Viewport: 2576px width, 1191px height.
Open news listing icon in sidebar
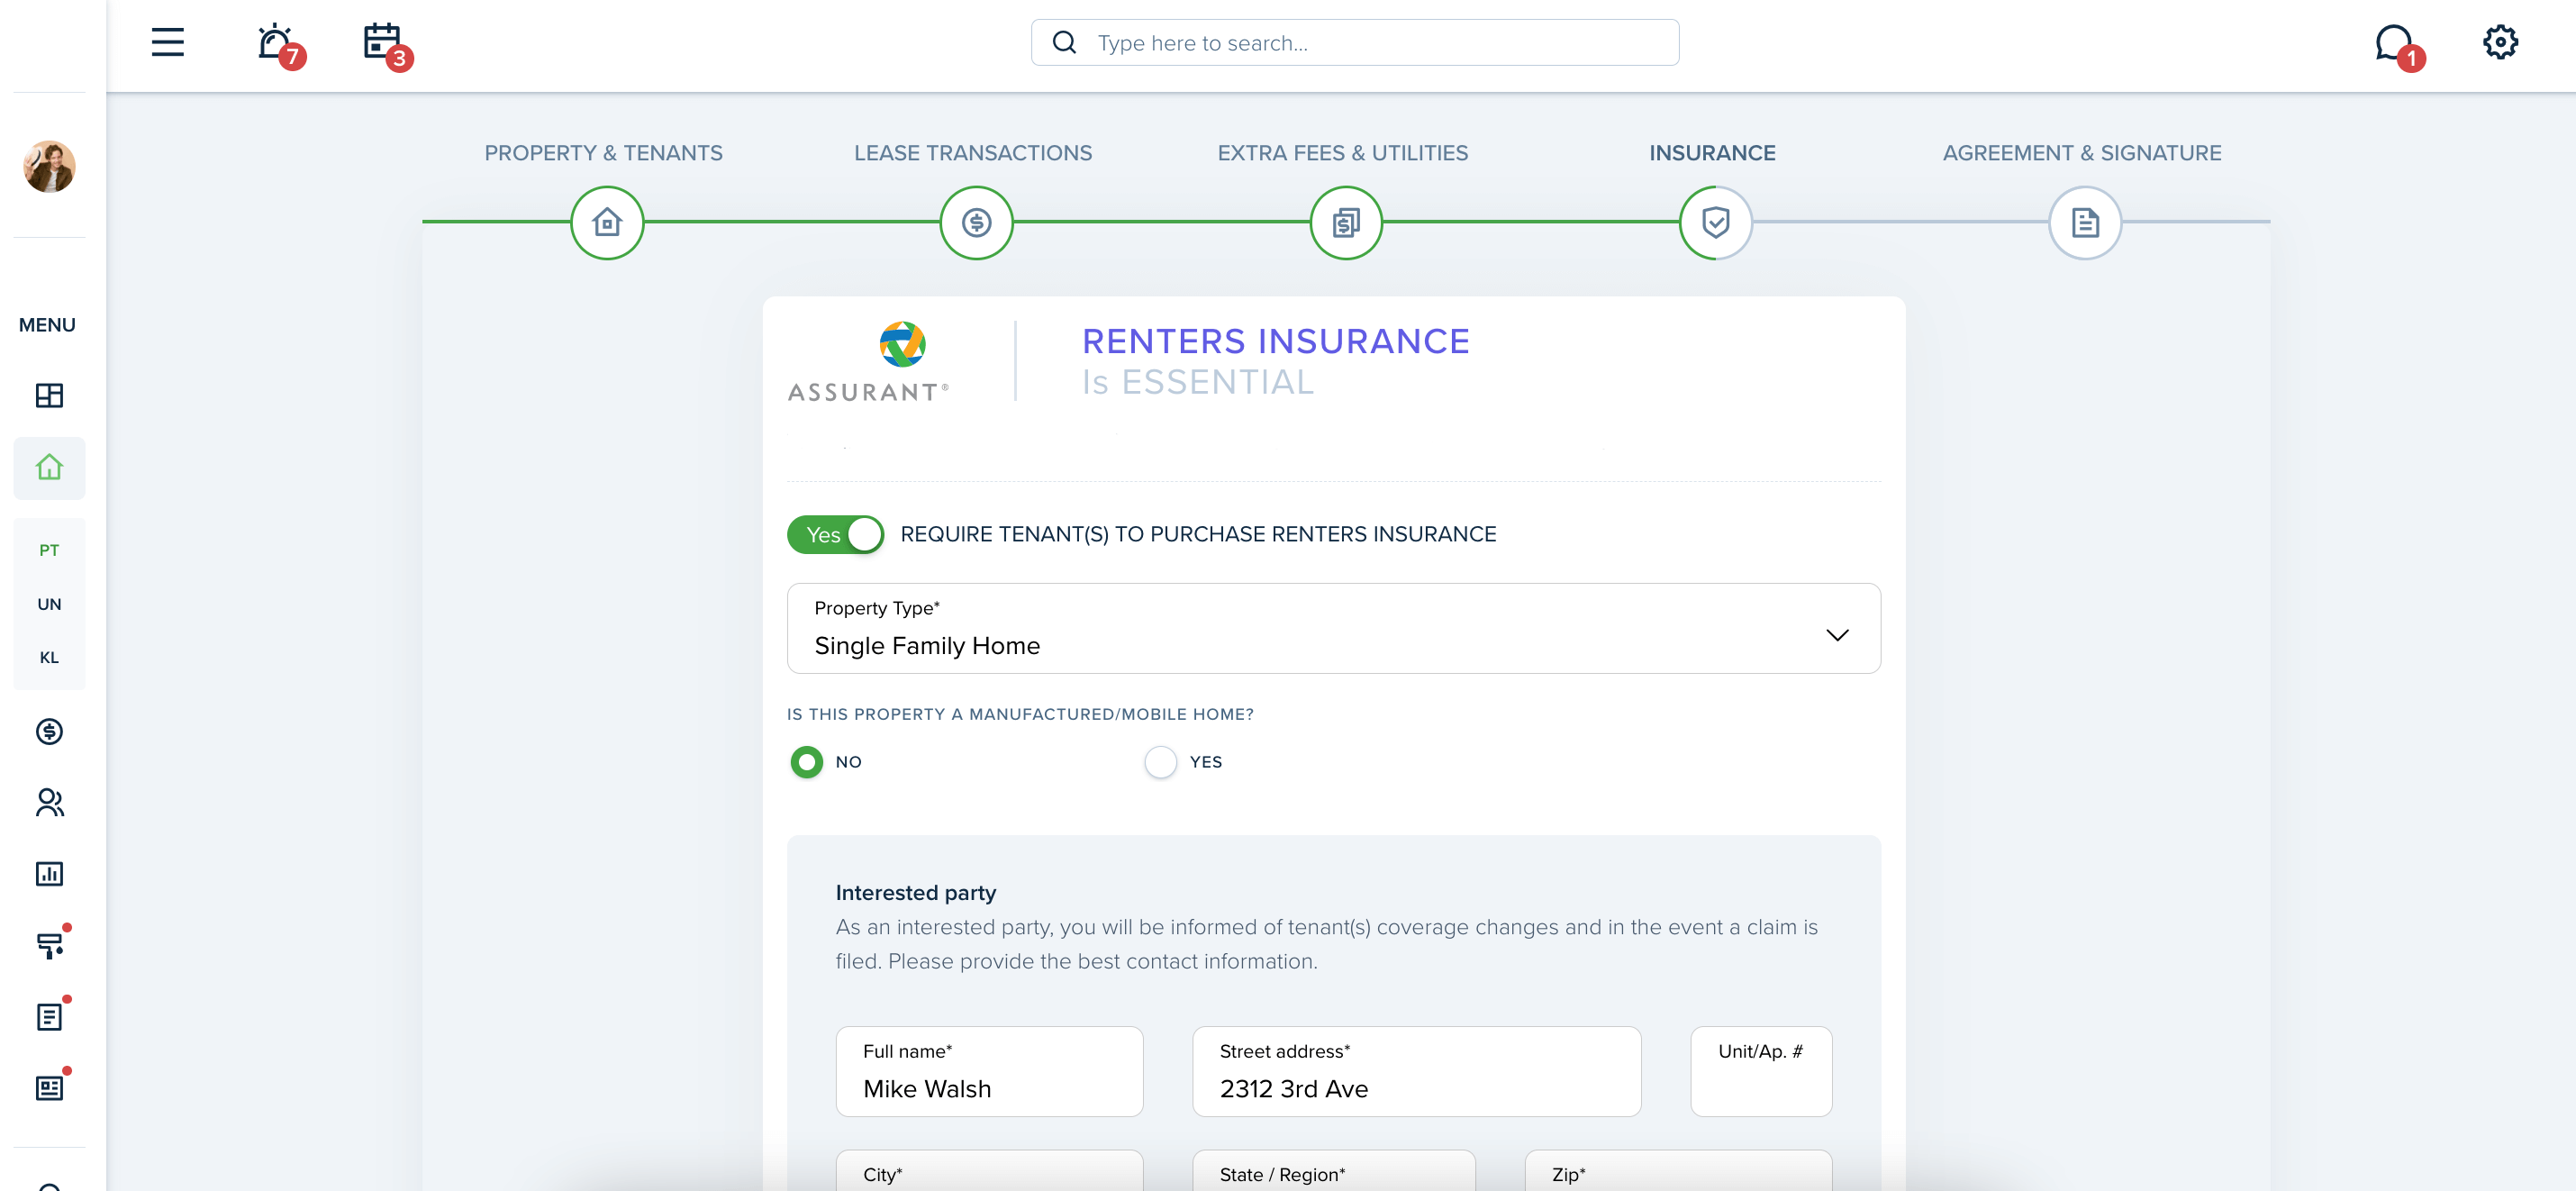coord(49,1087)
